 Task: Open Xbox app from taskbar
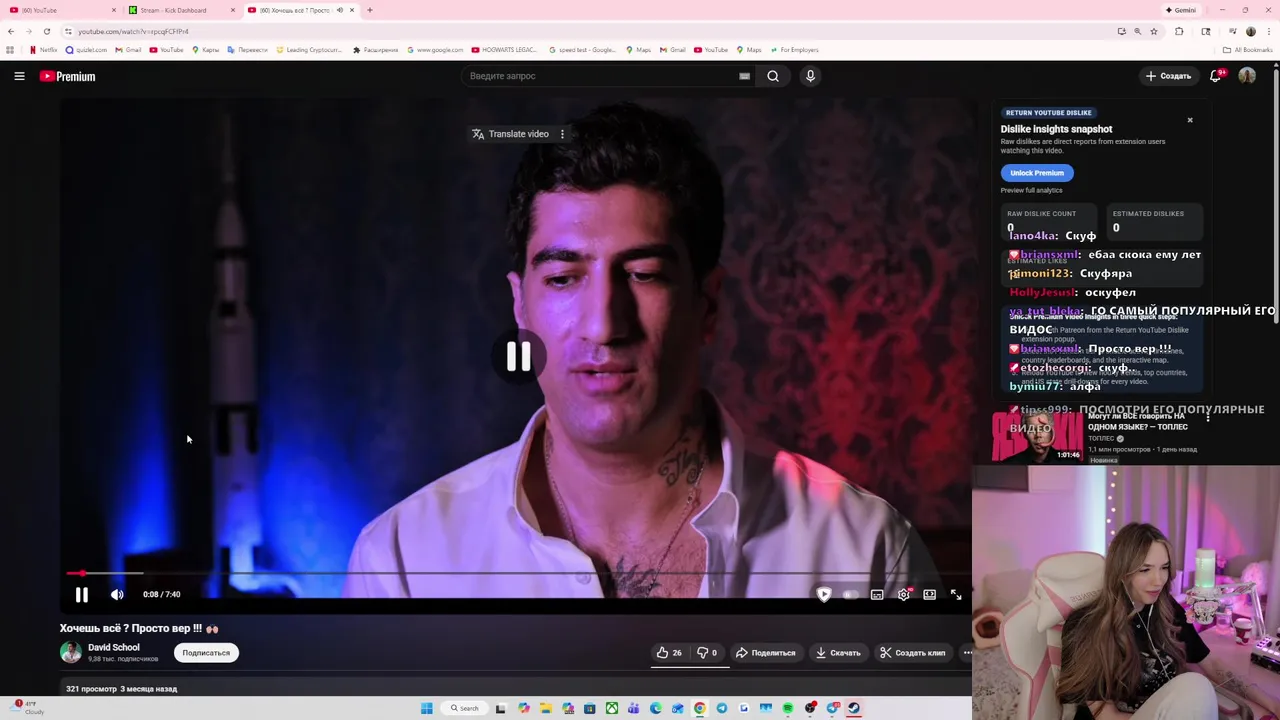tap(611, 708)
